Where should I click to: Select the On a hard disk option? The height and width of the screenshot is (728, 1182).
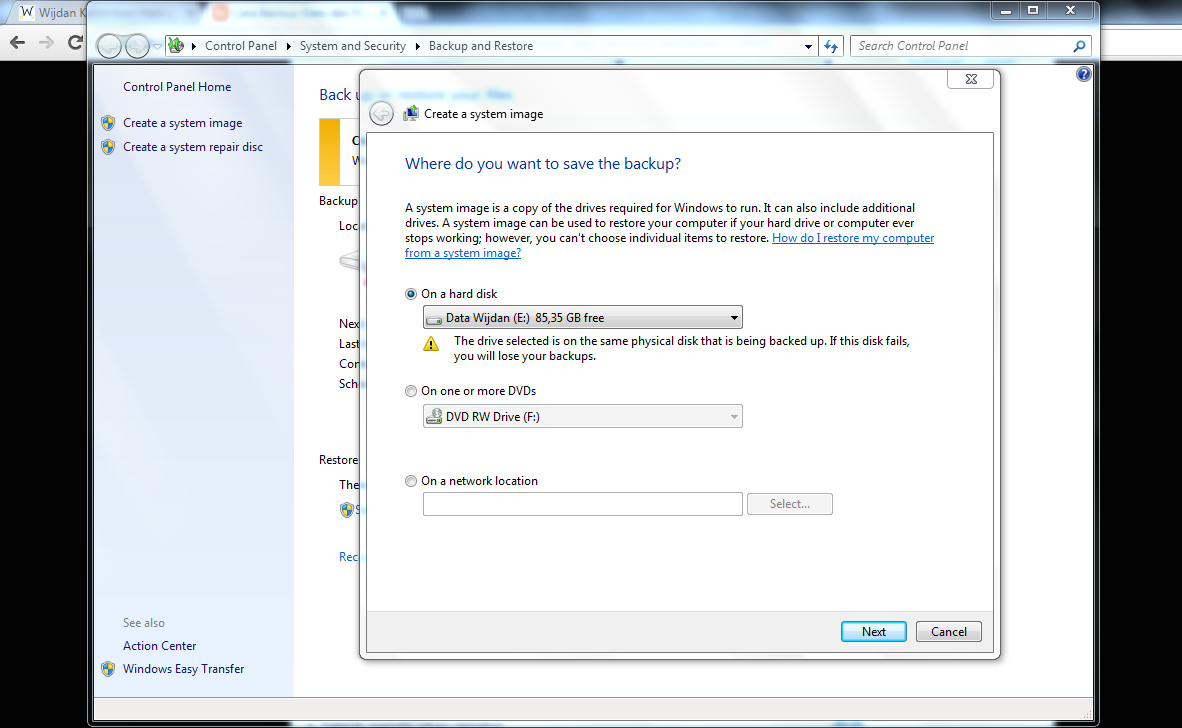[x=411, y=293]
